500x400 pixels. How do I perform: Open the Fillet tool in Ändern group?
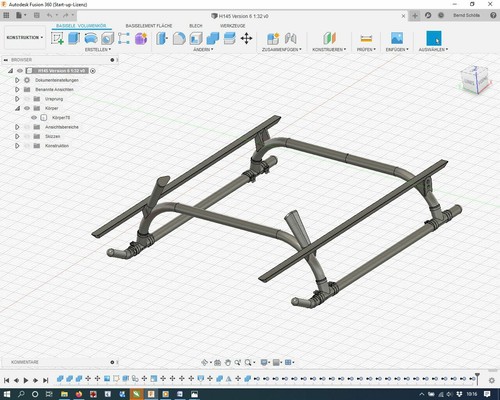tap(179, 38)
